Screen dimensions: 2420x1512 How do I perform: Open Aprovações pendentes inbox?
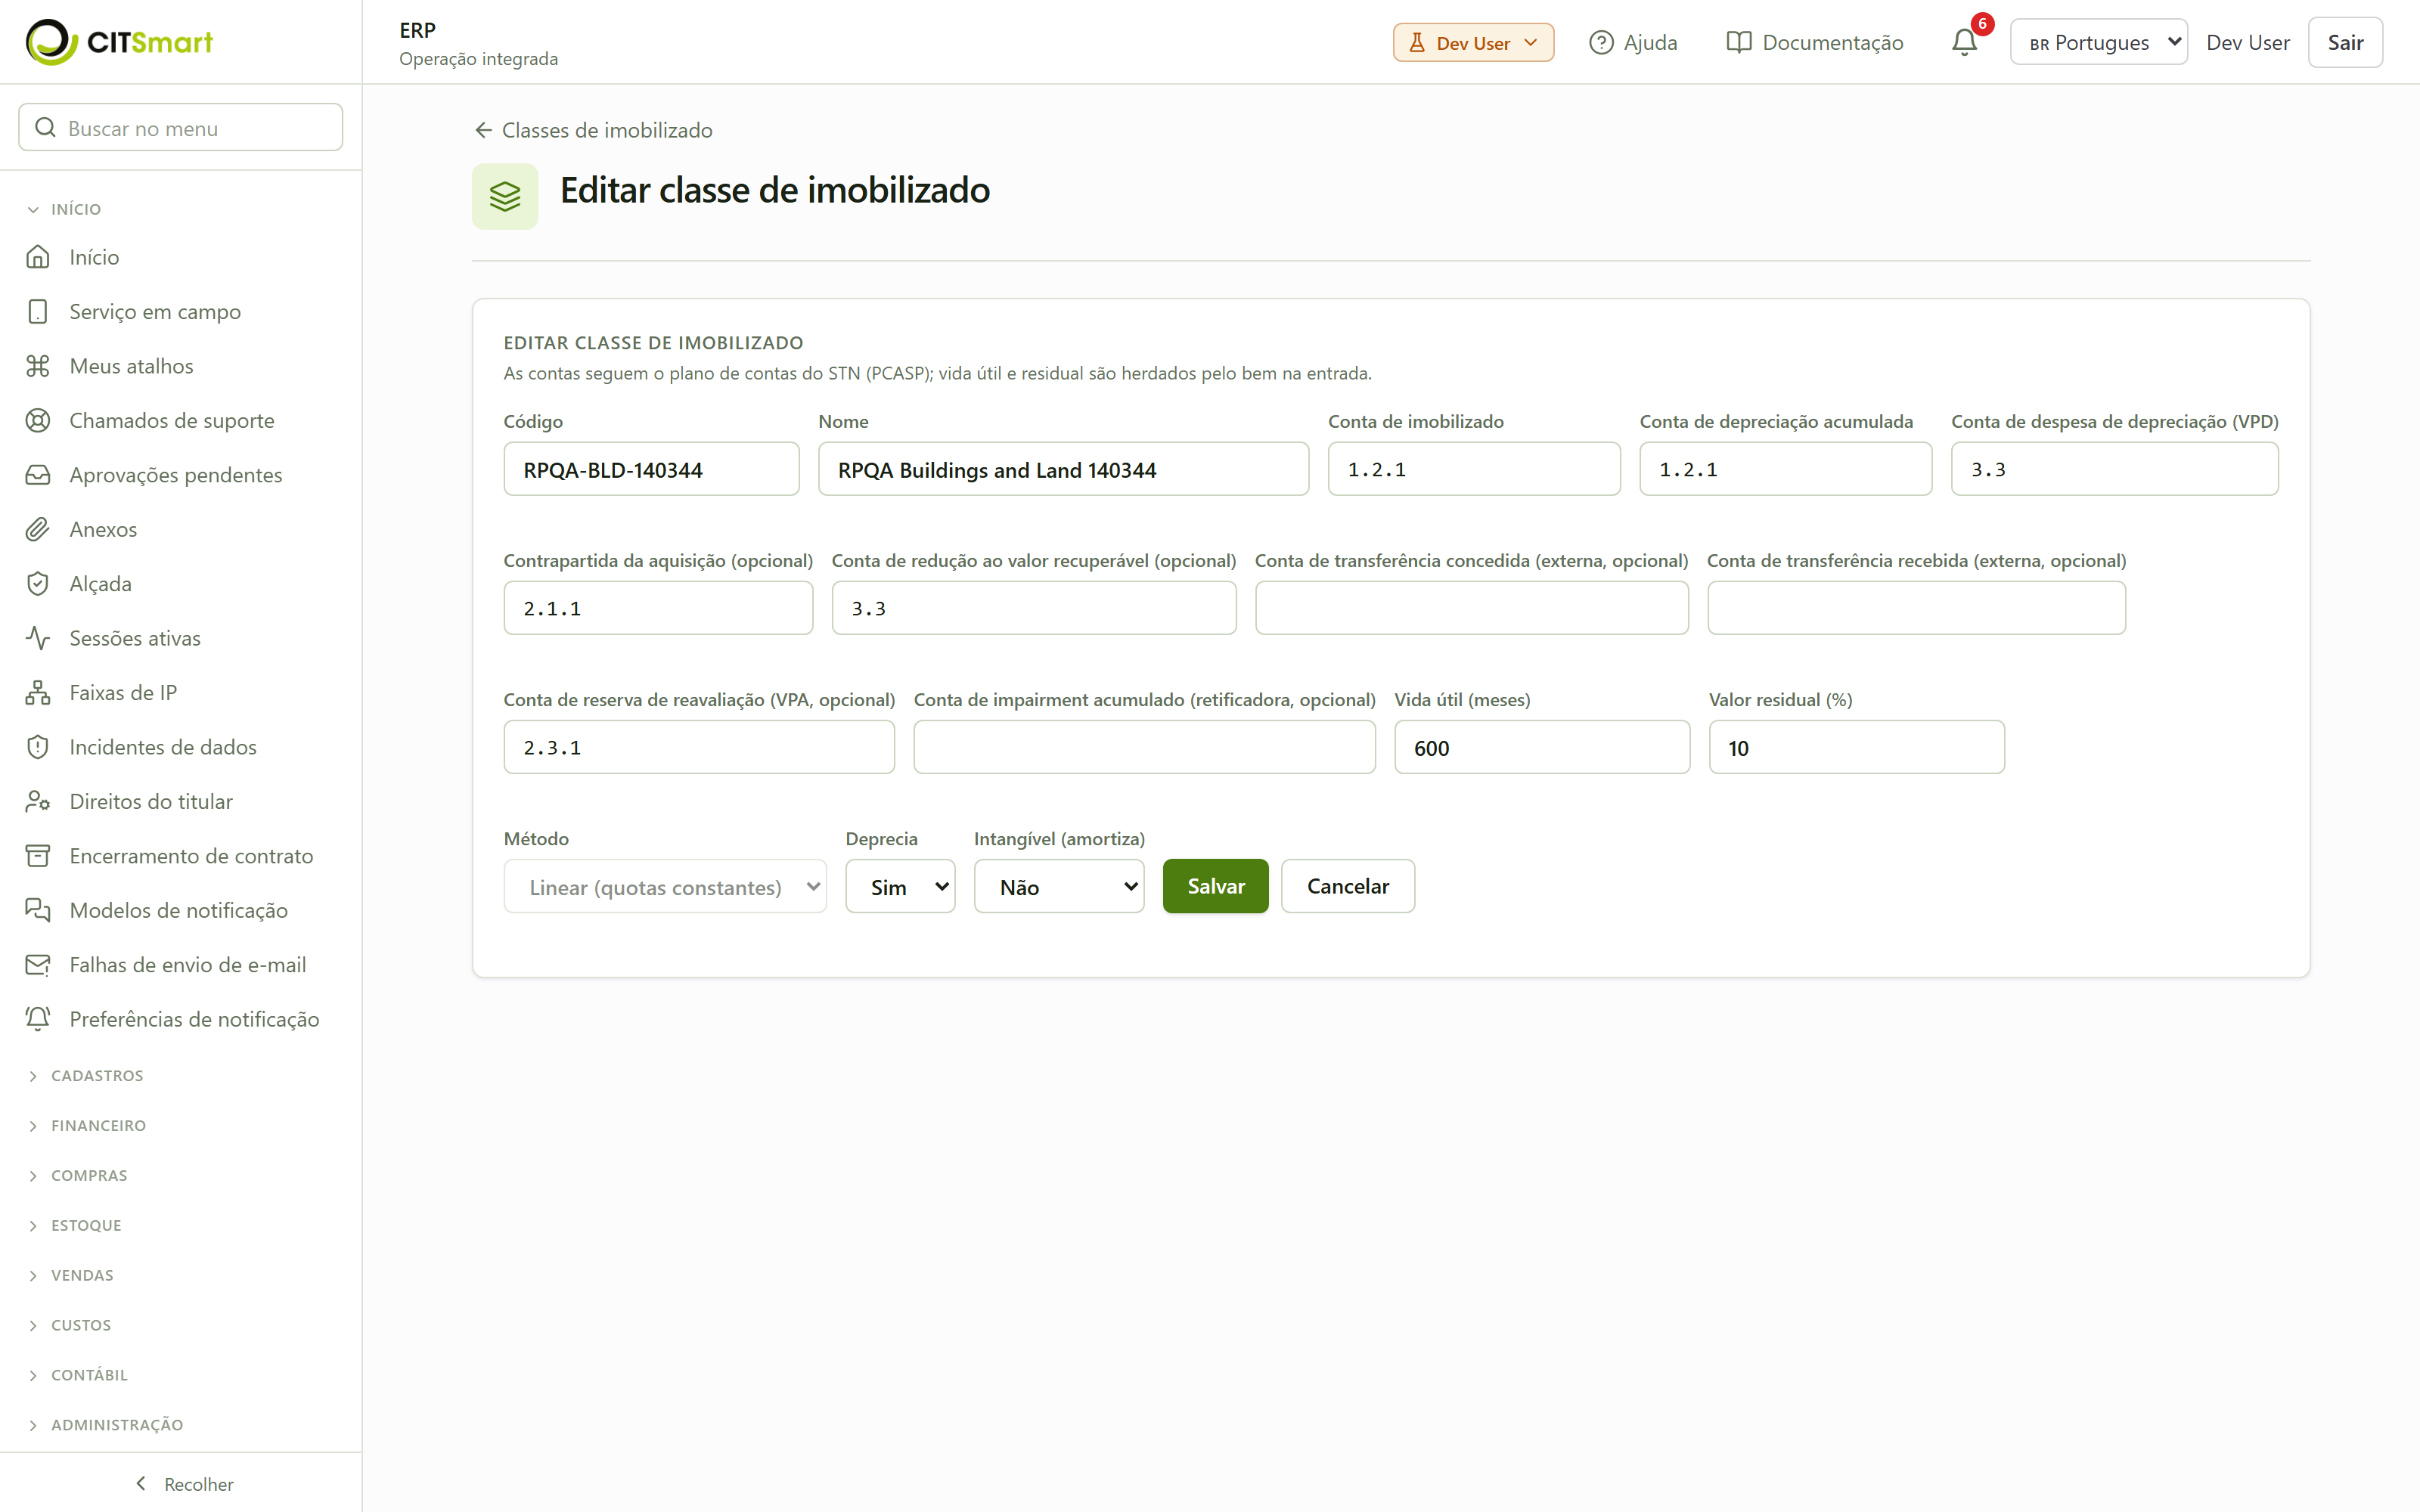(x=180, y=475)
